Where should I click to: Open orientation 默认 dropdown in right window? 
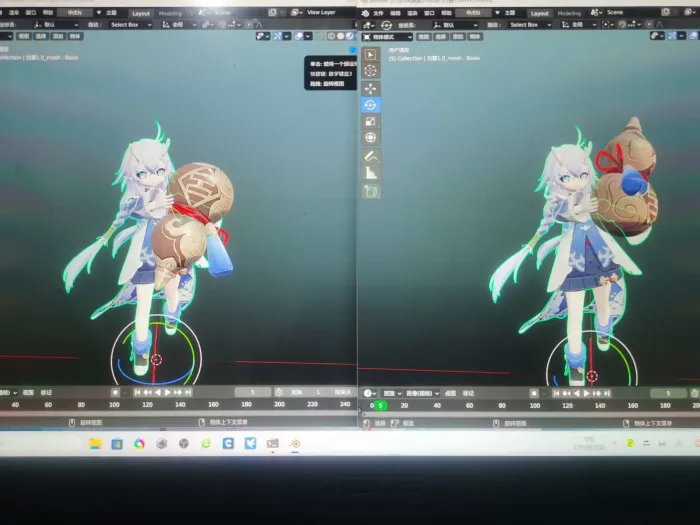coord(454,25)
